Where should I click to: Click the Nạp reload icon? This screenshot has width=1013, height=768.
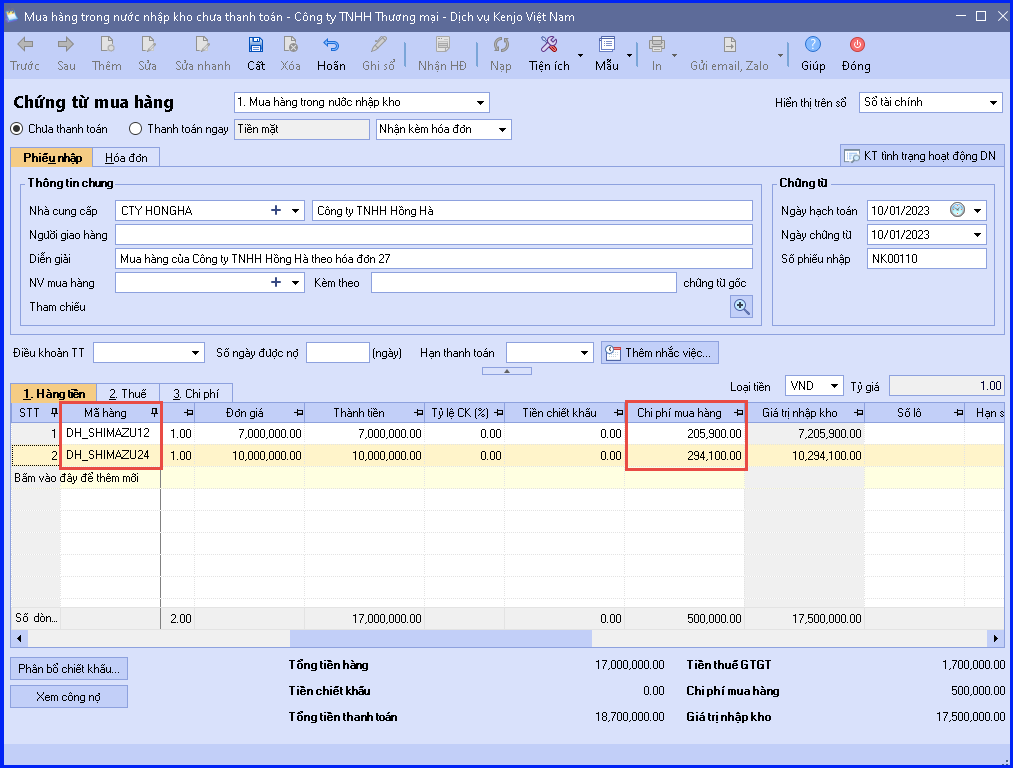tap(501, 45)
